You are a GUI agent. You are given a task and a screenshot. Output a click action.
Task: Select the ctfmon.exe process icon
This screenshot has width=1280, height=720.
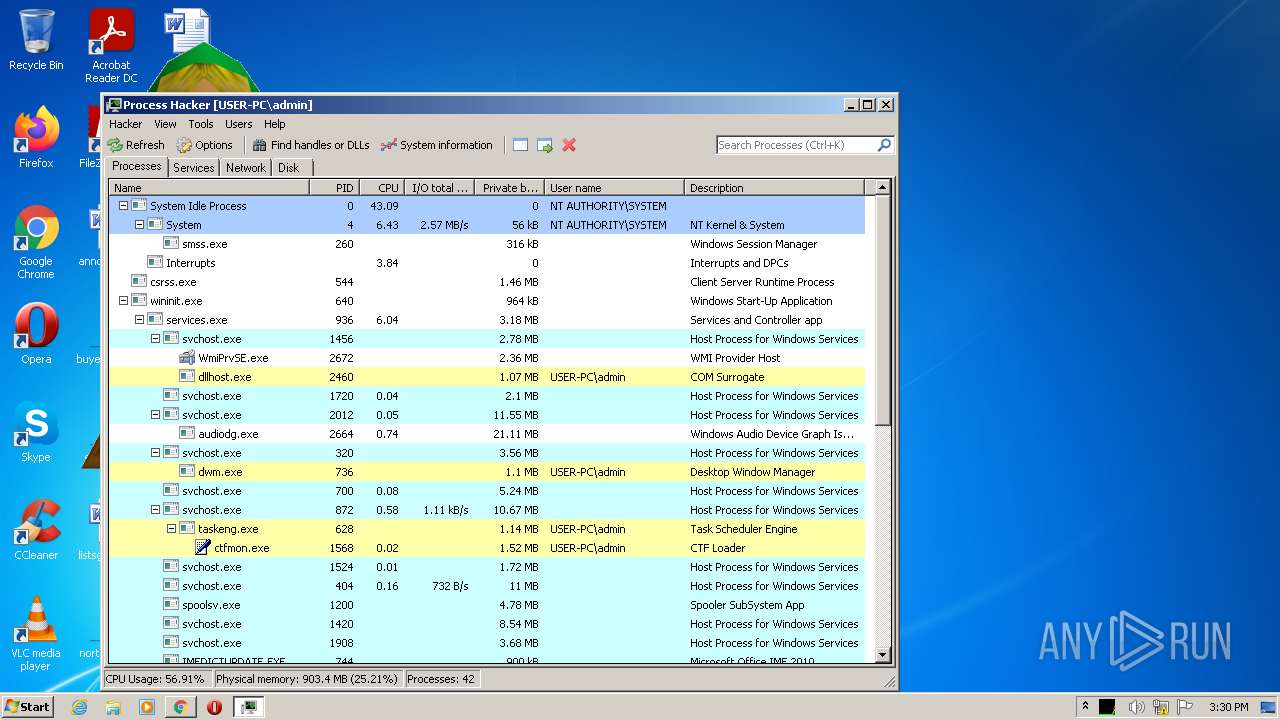203,548
